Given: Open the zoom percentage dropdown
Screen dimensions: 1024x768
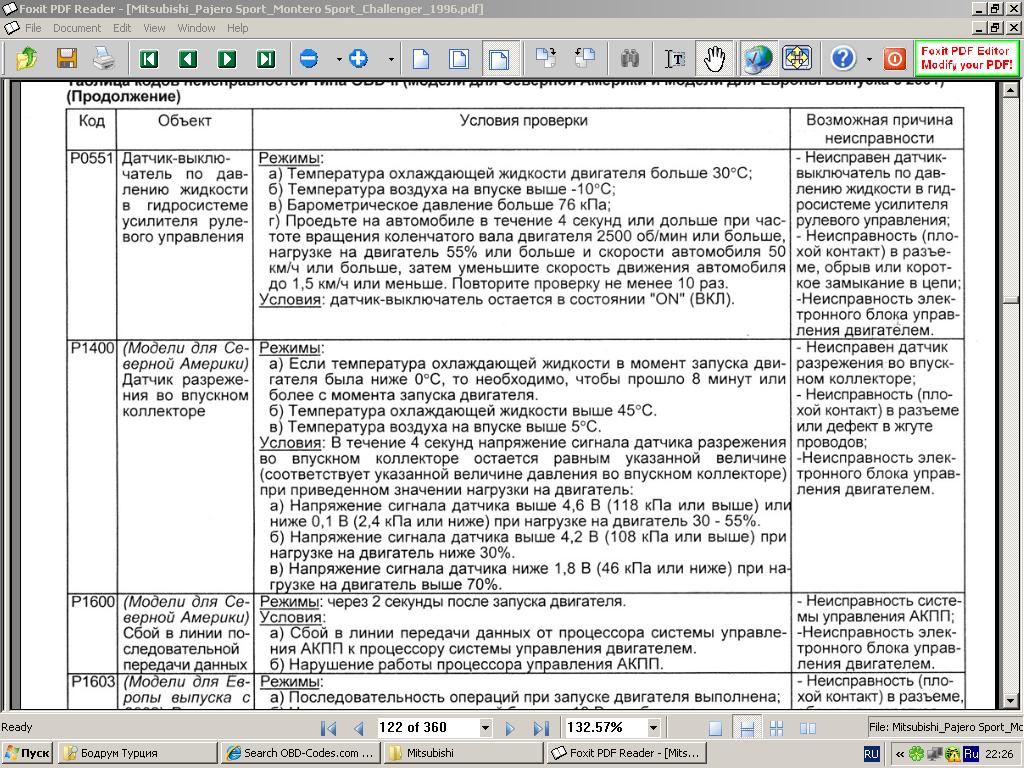Looking at the screenshot, I should point(653,728).
